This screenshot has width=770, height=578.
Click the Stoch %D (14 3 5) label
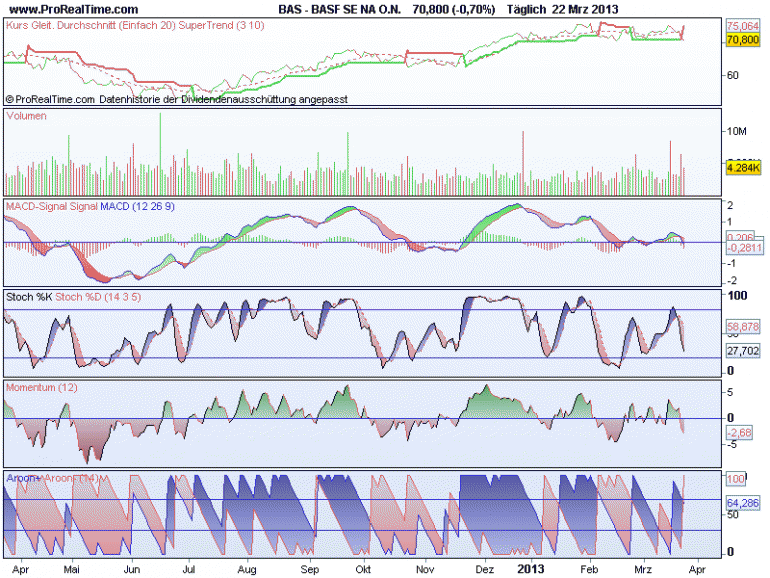pyautogui.click(x=98, y=297)
